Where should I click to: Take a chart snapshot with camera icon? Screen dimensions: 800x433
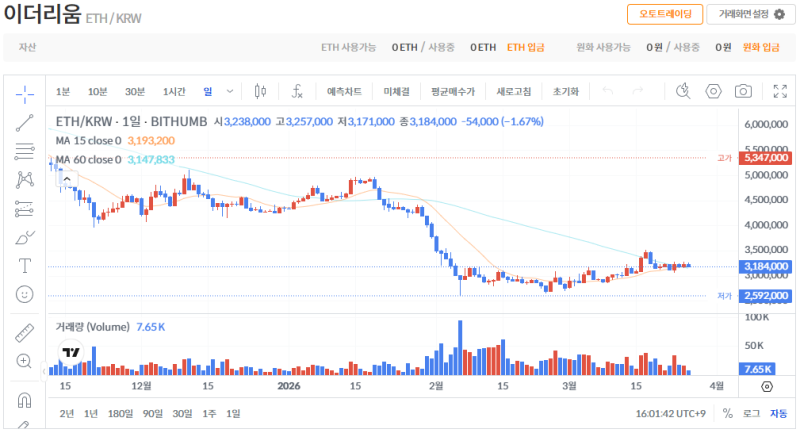pyautogui.click(x=743, y=91)
